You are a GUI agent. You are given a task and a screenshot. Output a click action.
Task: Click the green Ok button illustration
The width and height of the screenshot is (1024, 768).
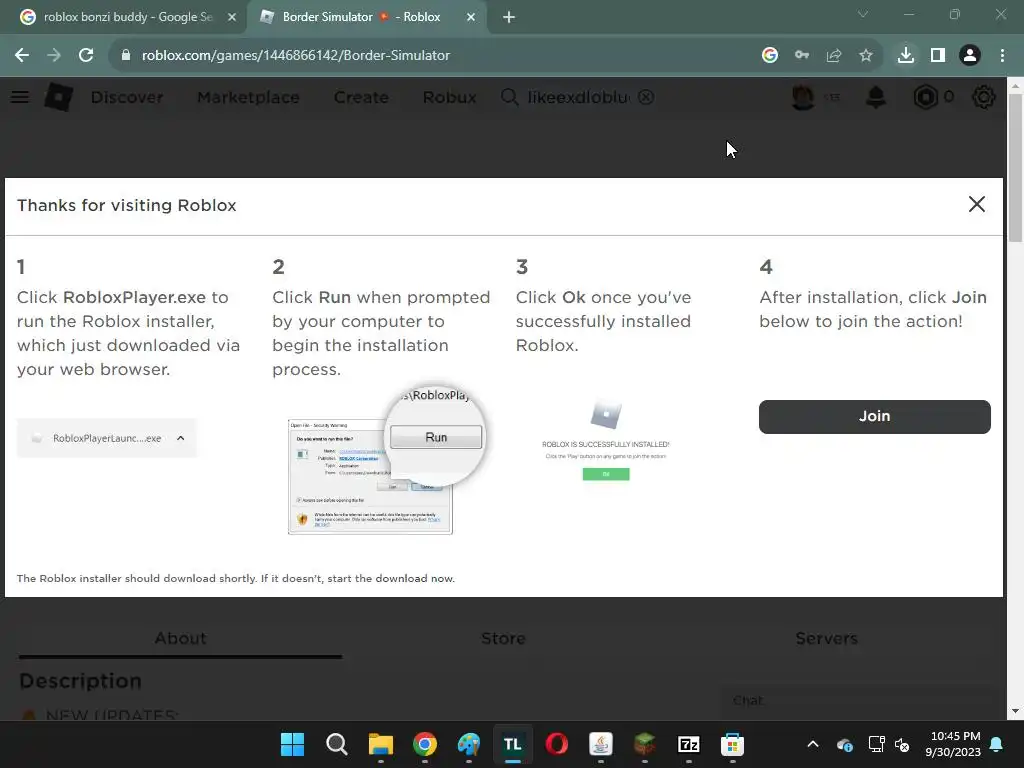(606, 474)
